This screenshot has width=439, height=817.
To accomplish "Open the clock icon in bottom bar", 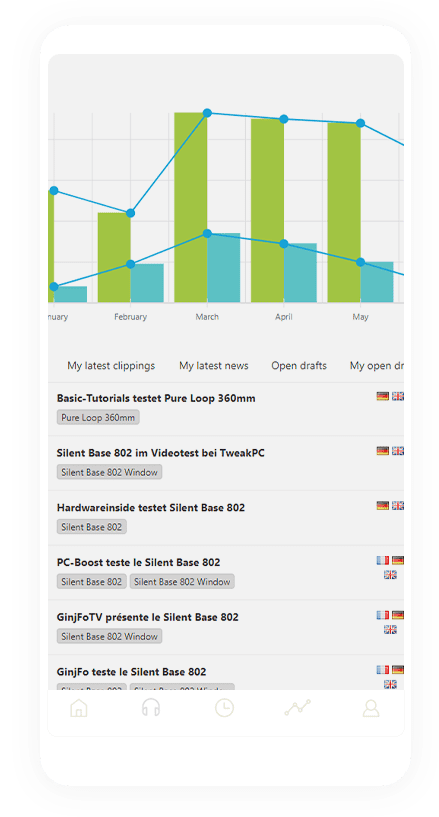I will 224,708.
